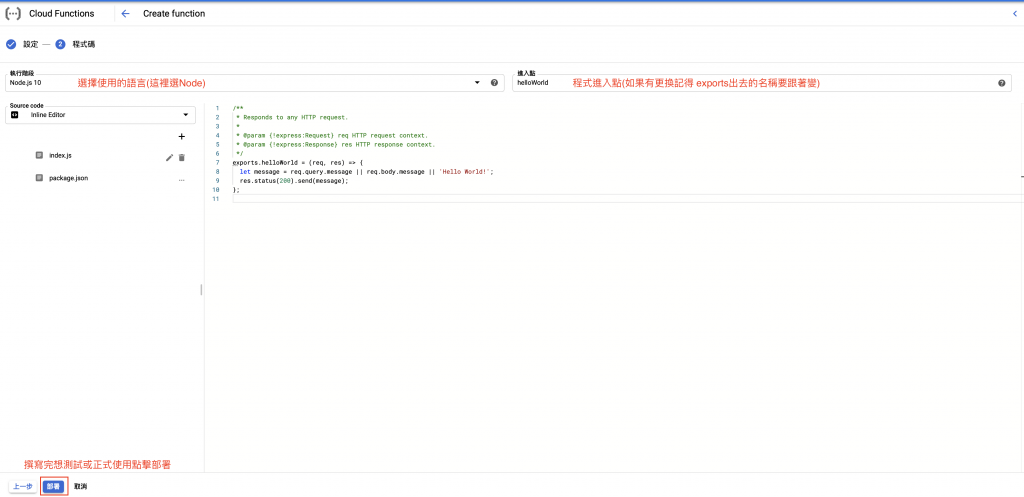
Task: Click the Cloud Functions logo icon
Action: [12, 14]
